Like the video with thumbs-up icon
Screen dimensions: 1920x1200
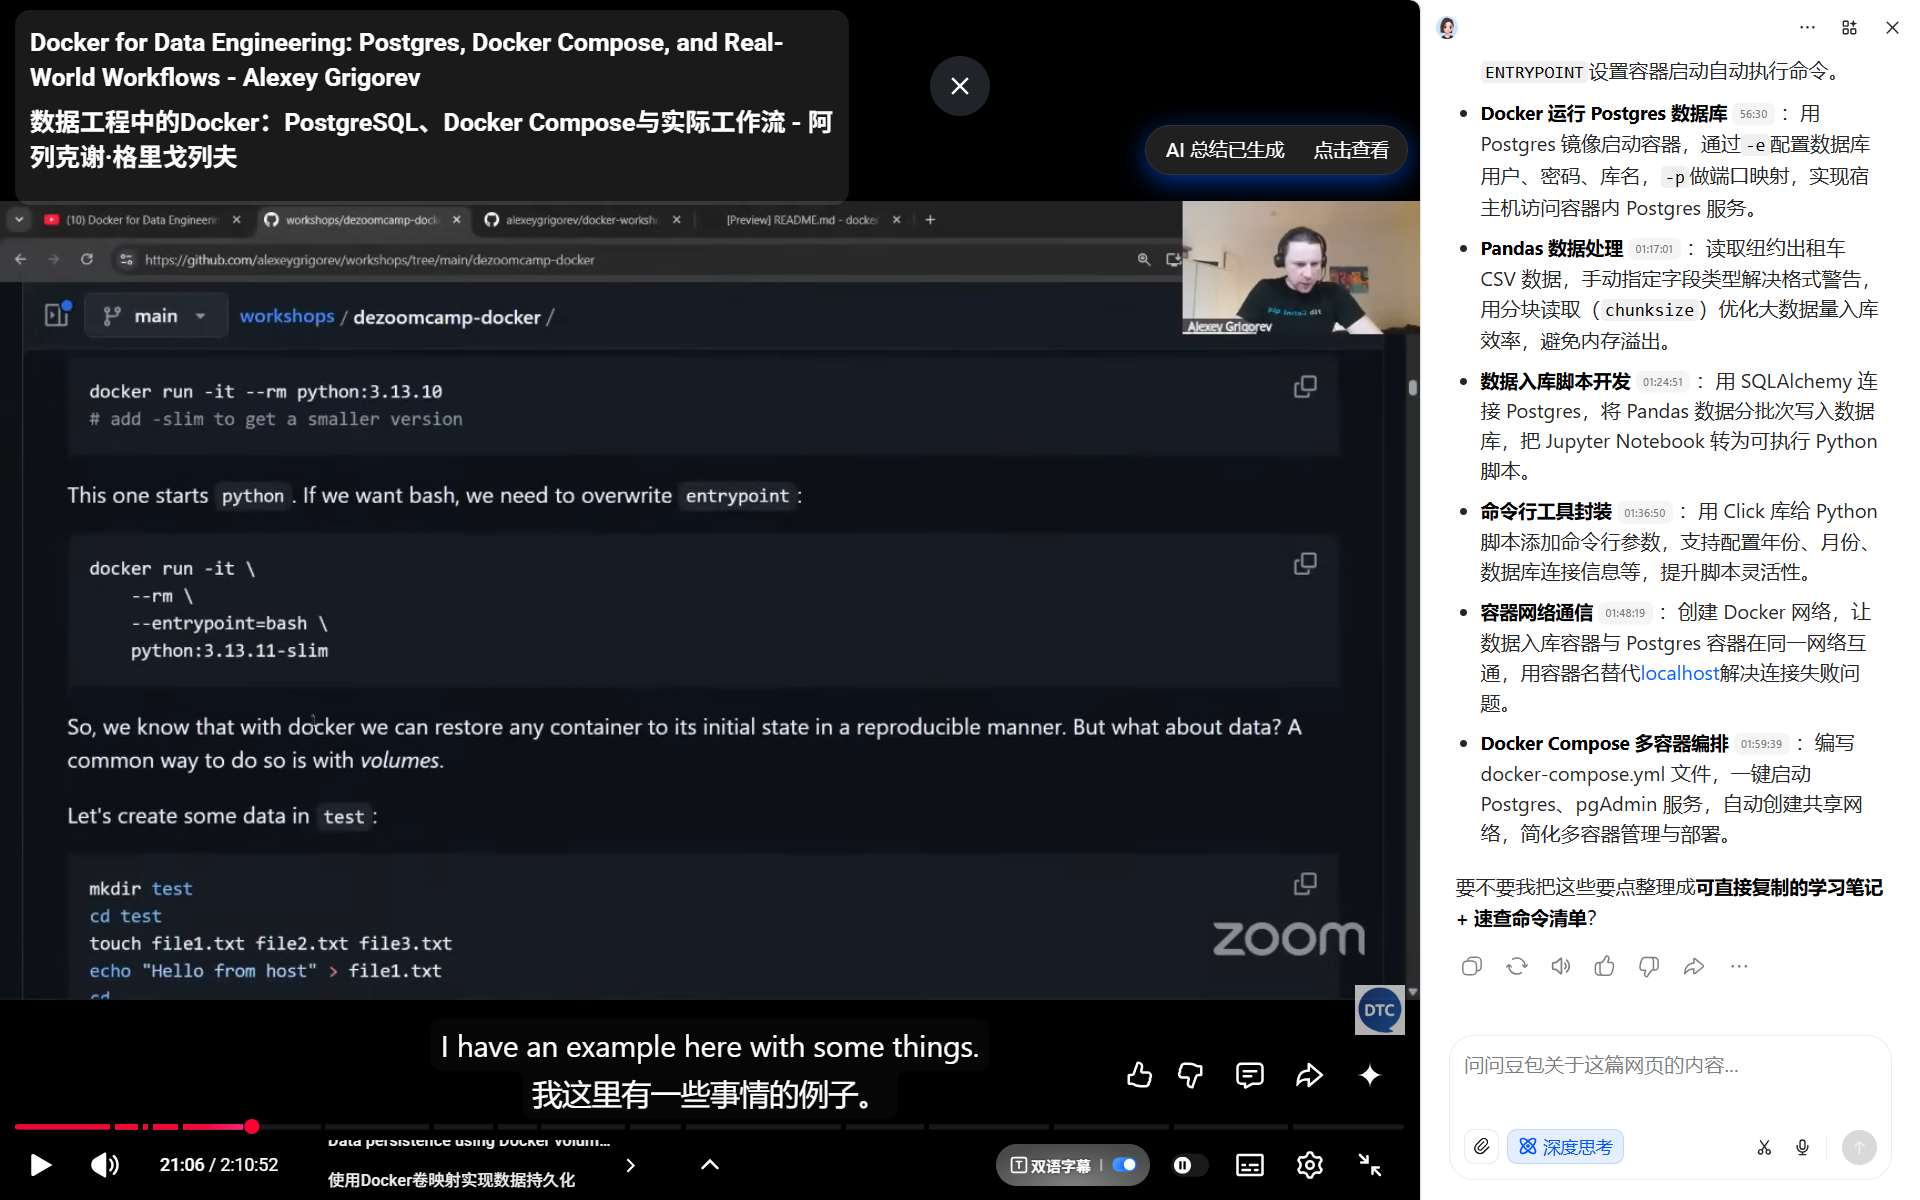pos(1139,1075)
